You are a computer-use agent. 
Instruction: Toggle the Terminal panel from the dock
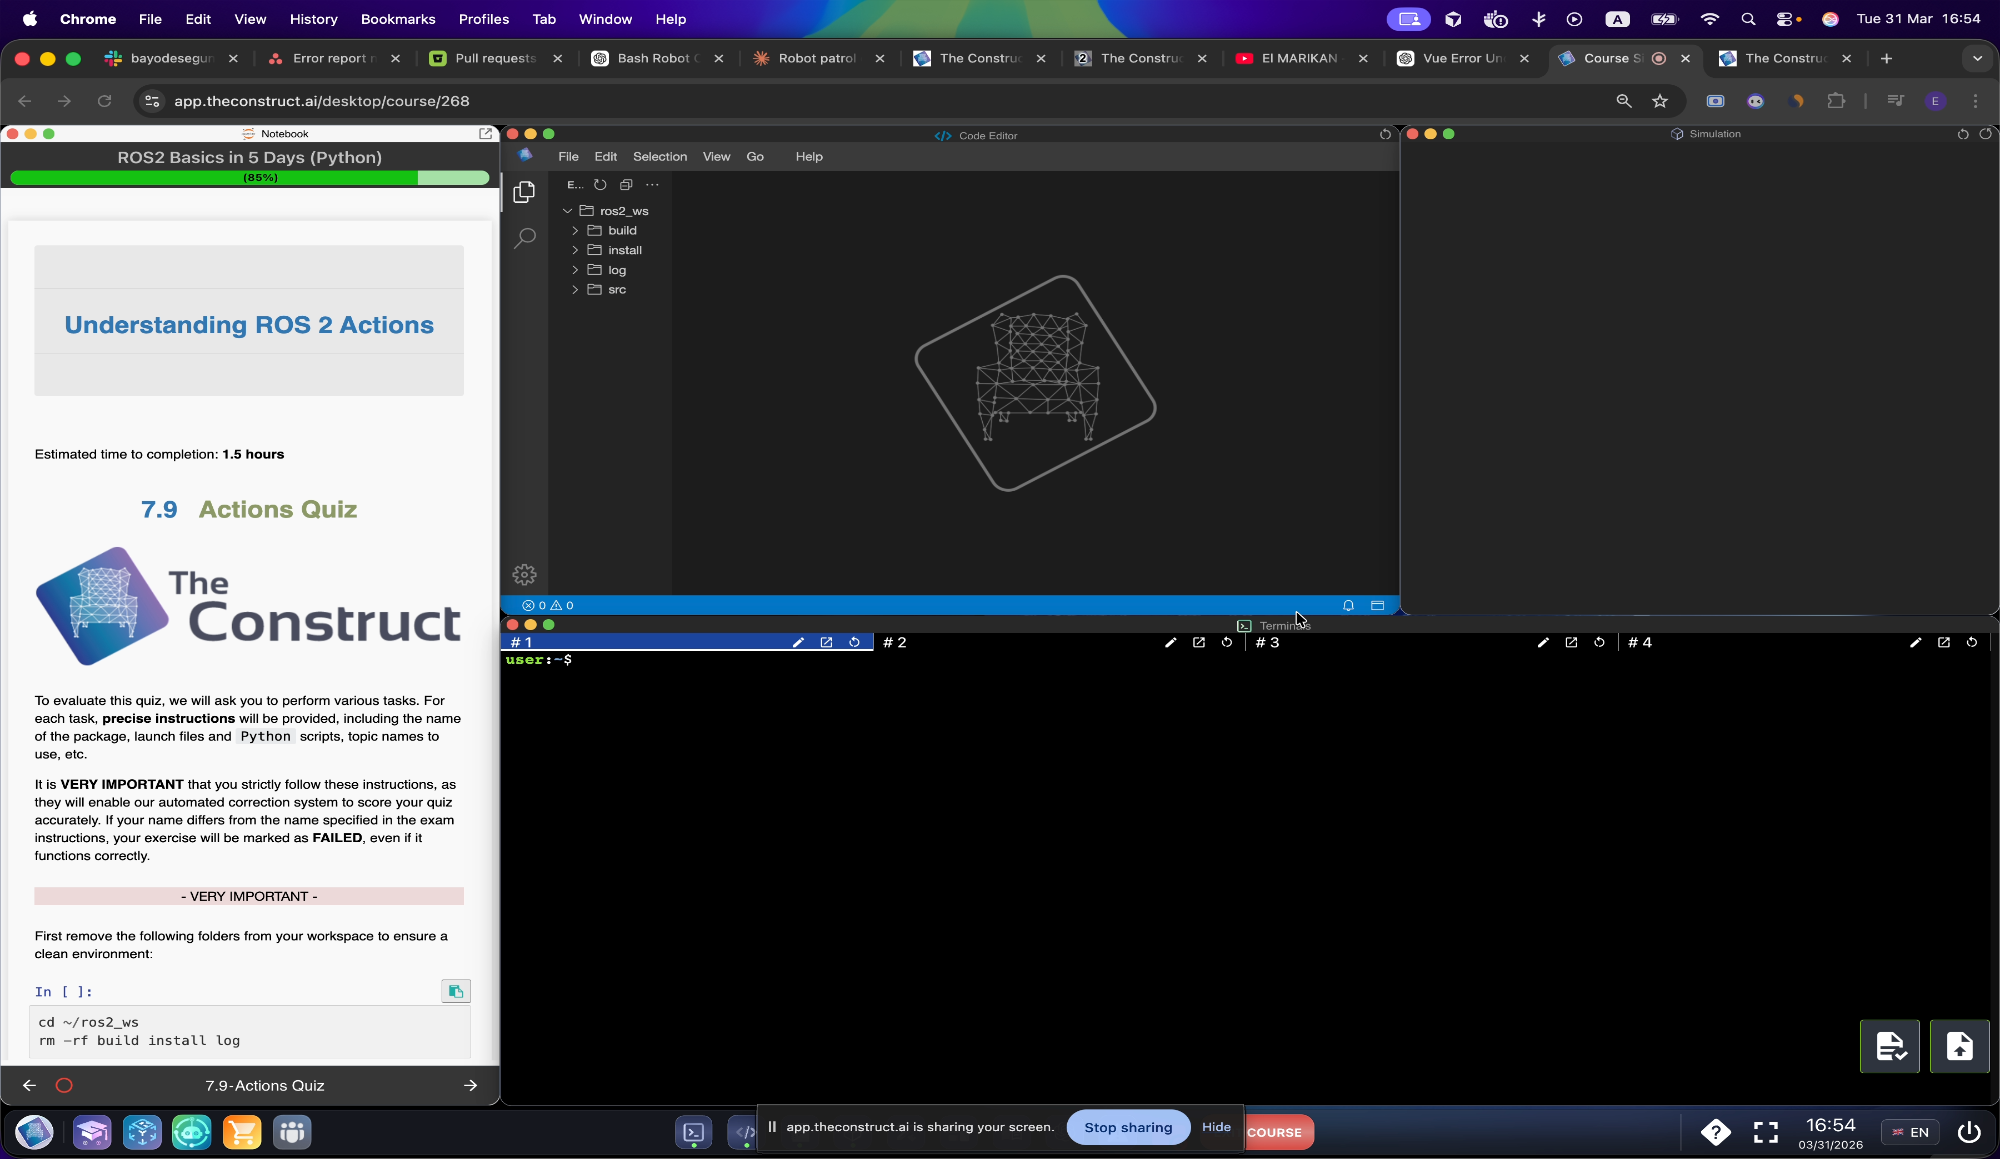click(694, 1132)
